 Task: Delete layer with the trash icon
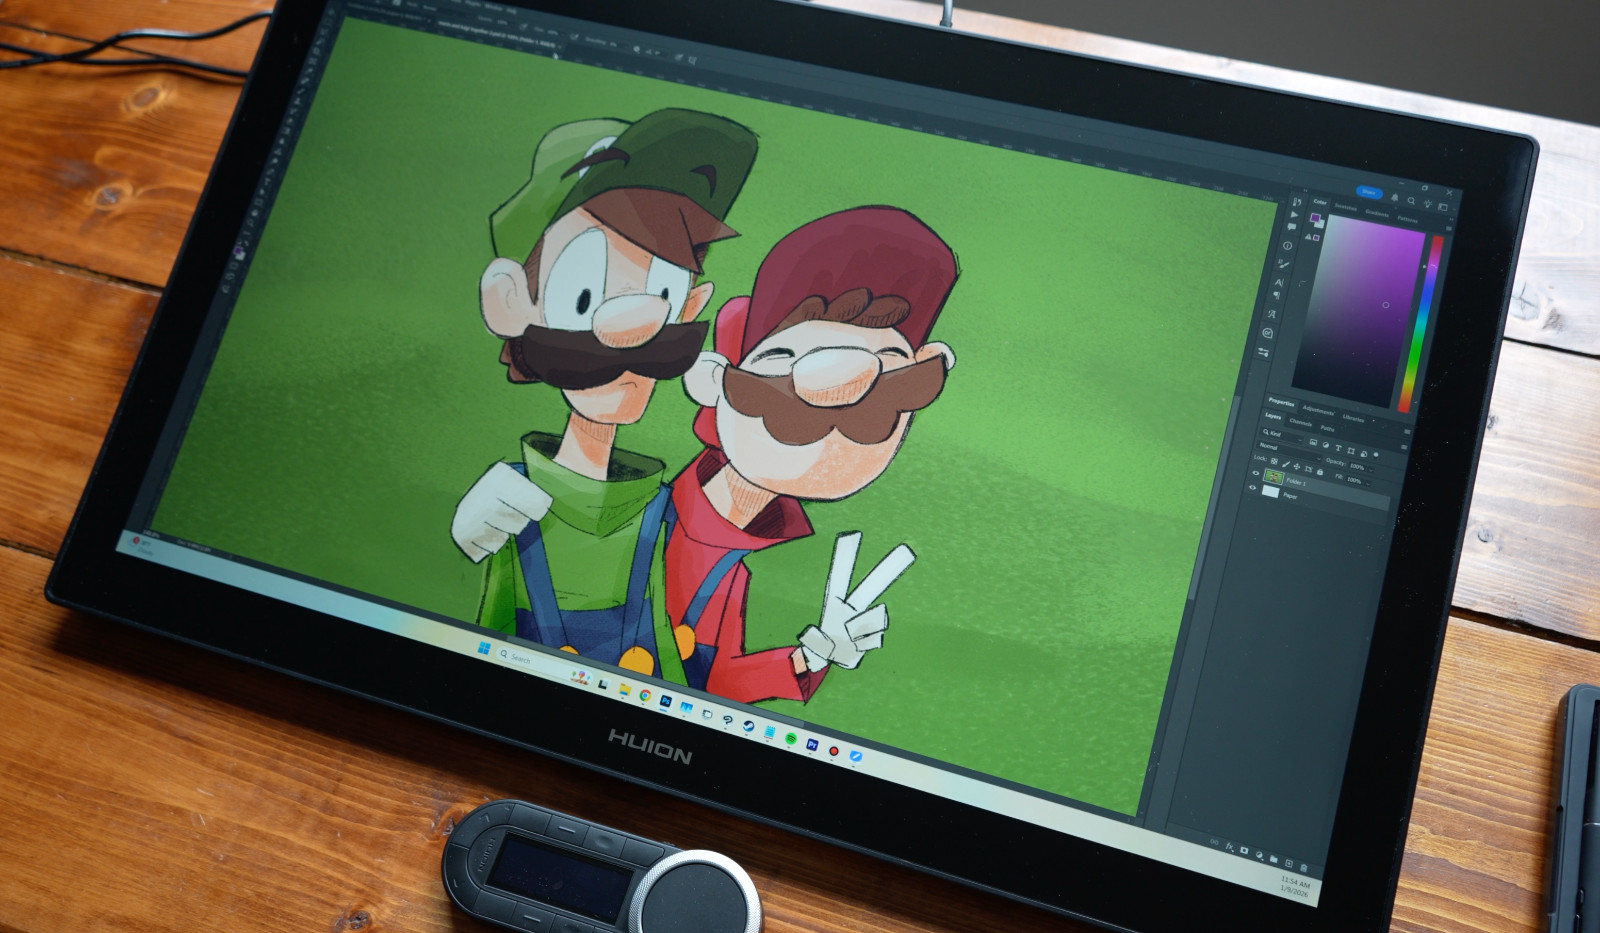(1303, 868)
